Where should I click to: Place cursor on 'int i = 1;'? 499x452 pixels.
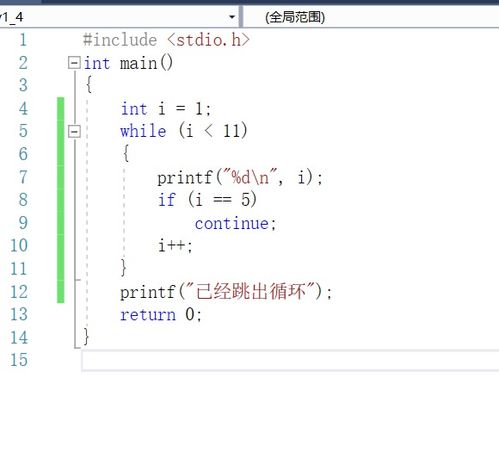(x=165, y=109)
